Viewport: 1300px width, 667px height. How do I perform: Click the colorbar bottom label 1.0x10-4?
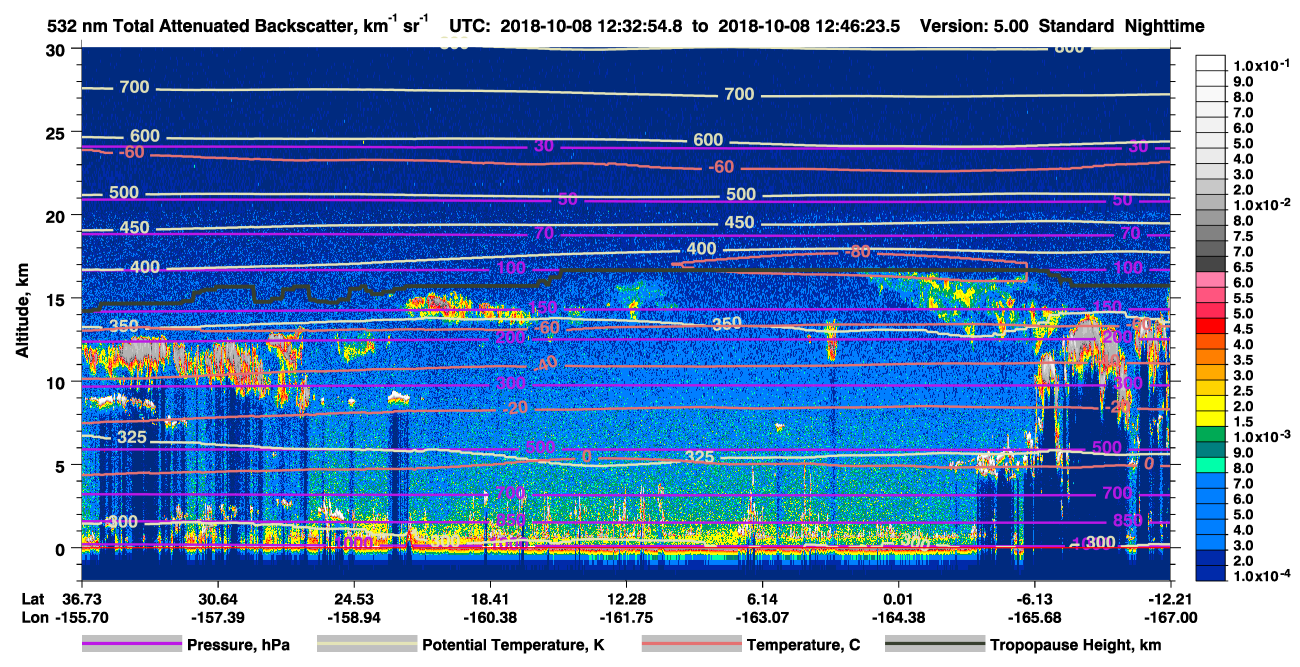tap(1260, 575)
